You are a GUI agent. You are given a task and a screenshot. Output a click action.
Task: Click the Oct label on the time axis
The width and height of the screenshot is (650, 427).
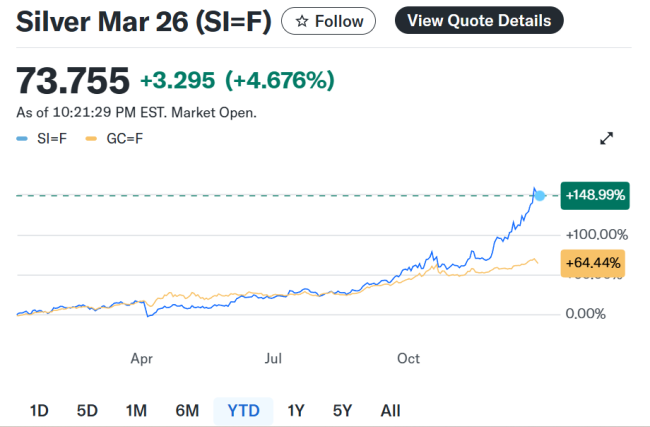(408, 358)
